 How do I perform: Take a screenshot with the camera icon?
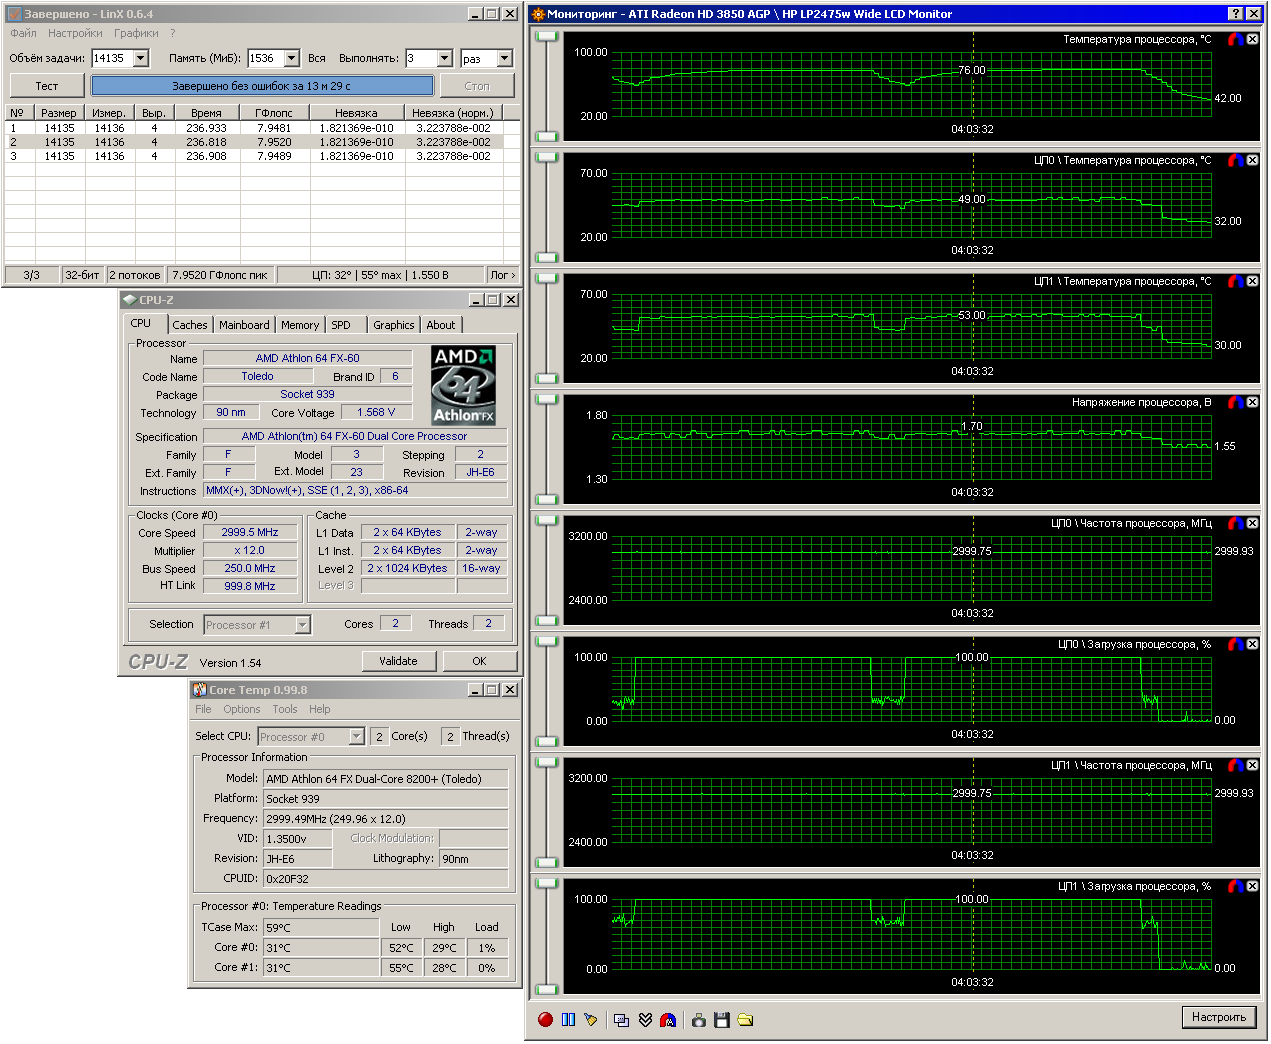pyautogui.click(x=698, y=1020)
